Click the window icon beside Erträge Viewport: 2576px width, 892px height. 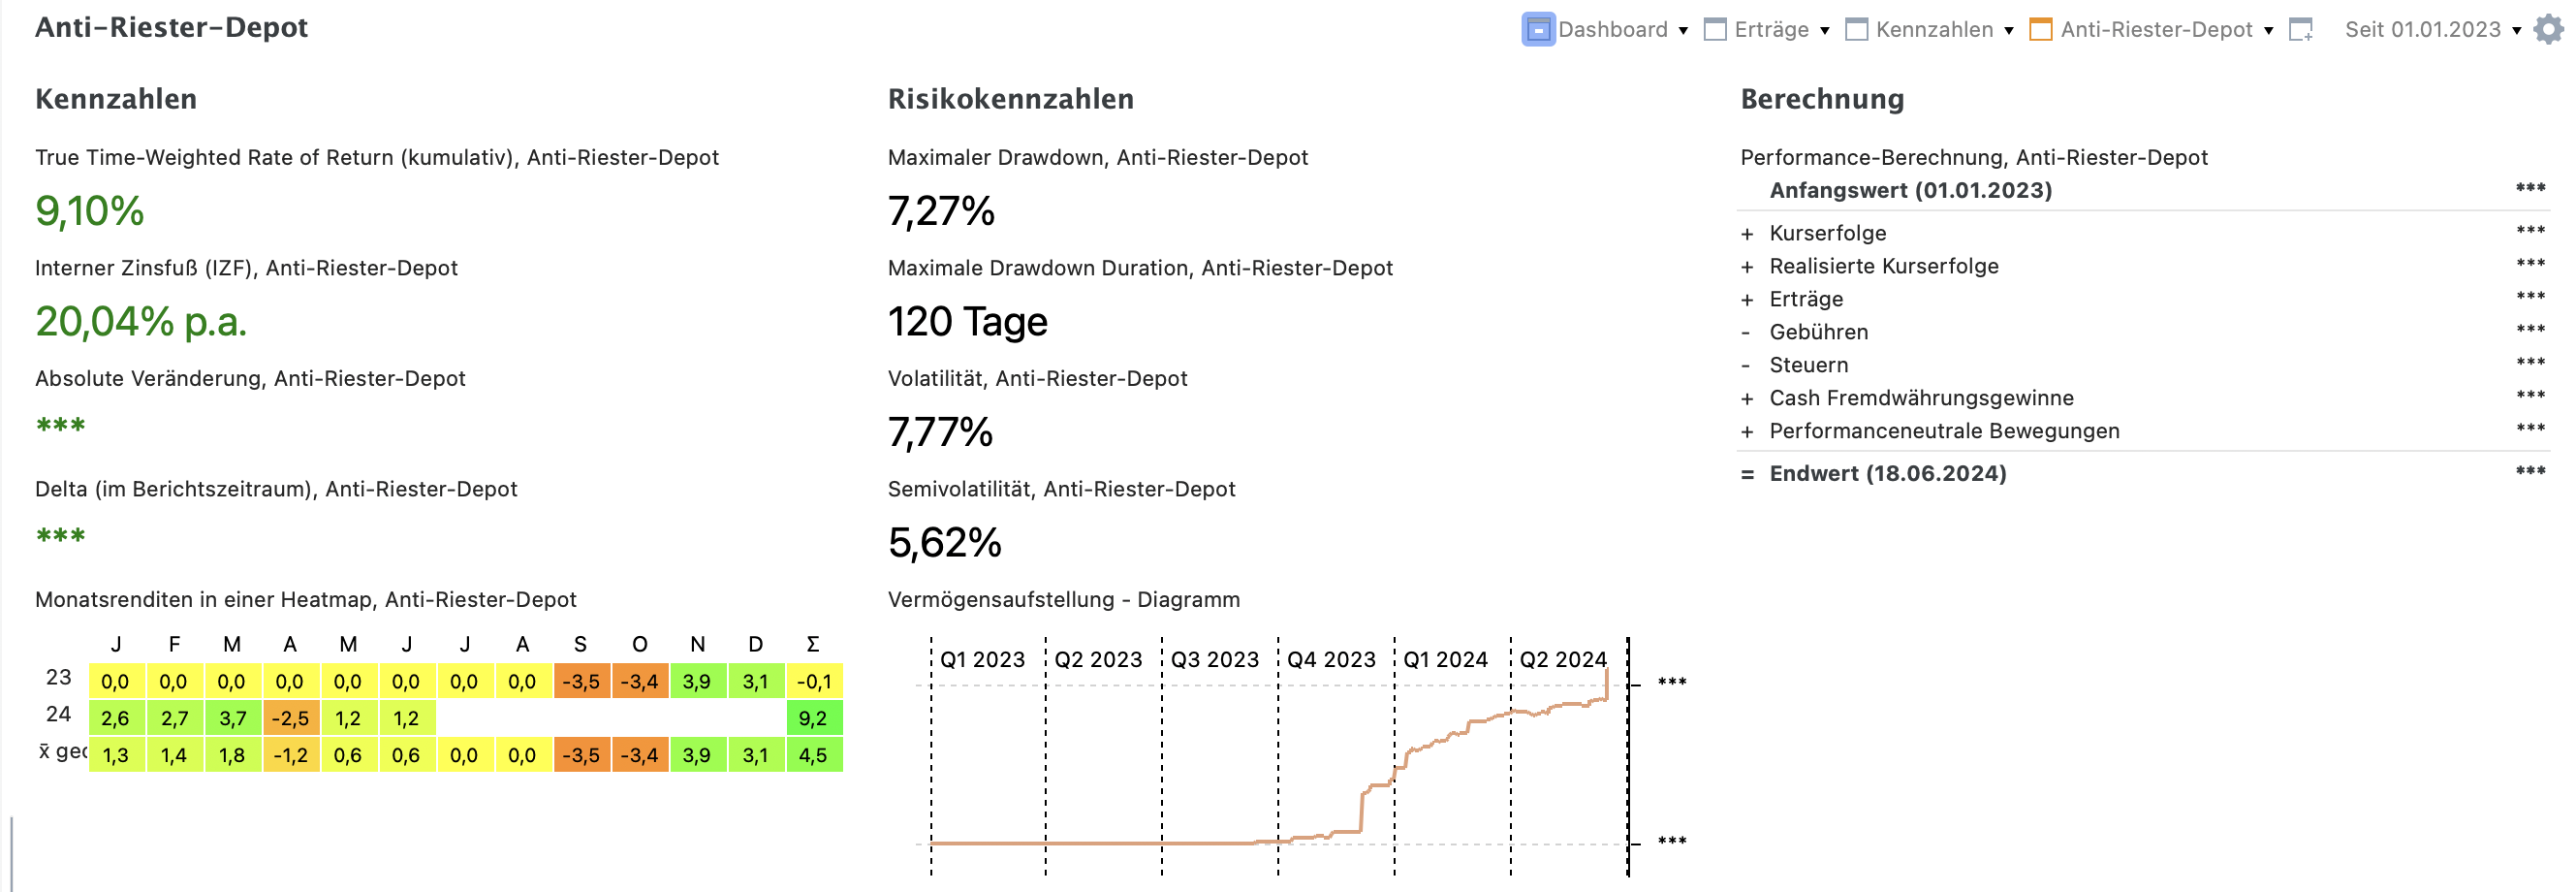coord(1715,30)
